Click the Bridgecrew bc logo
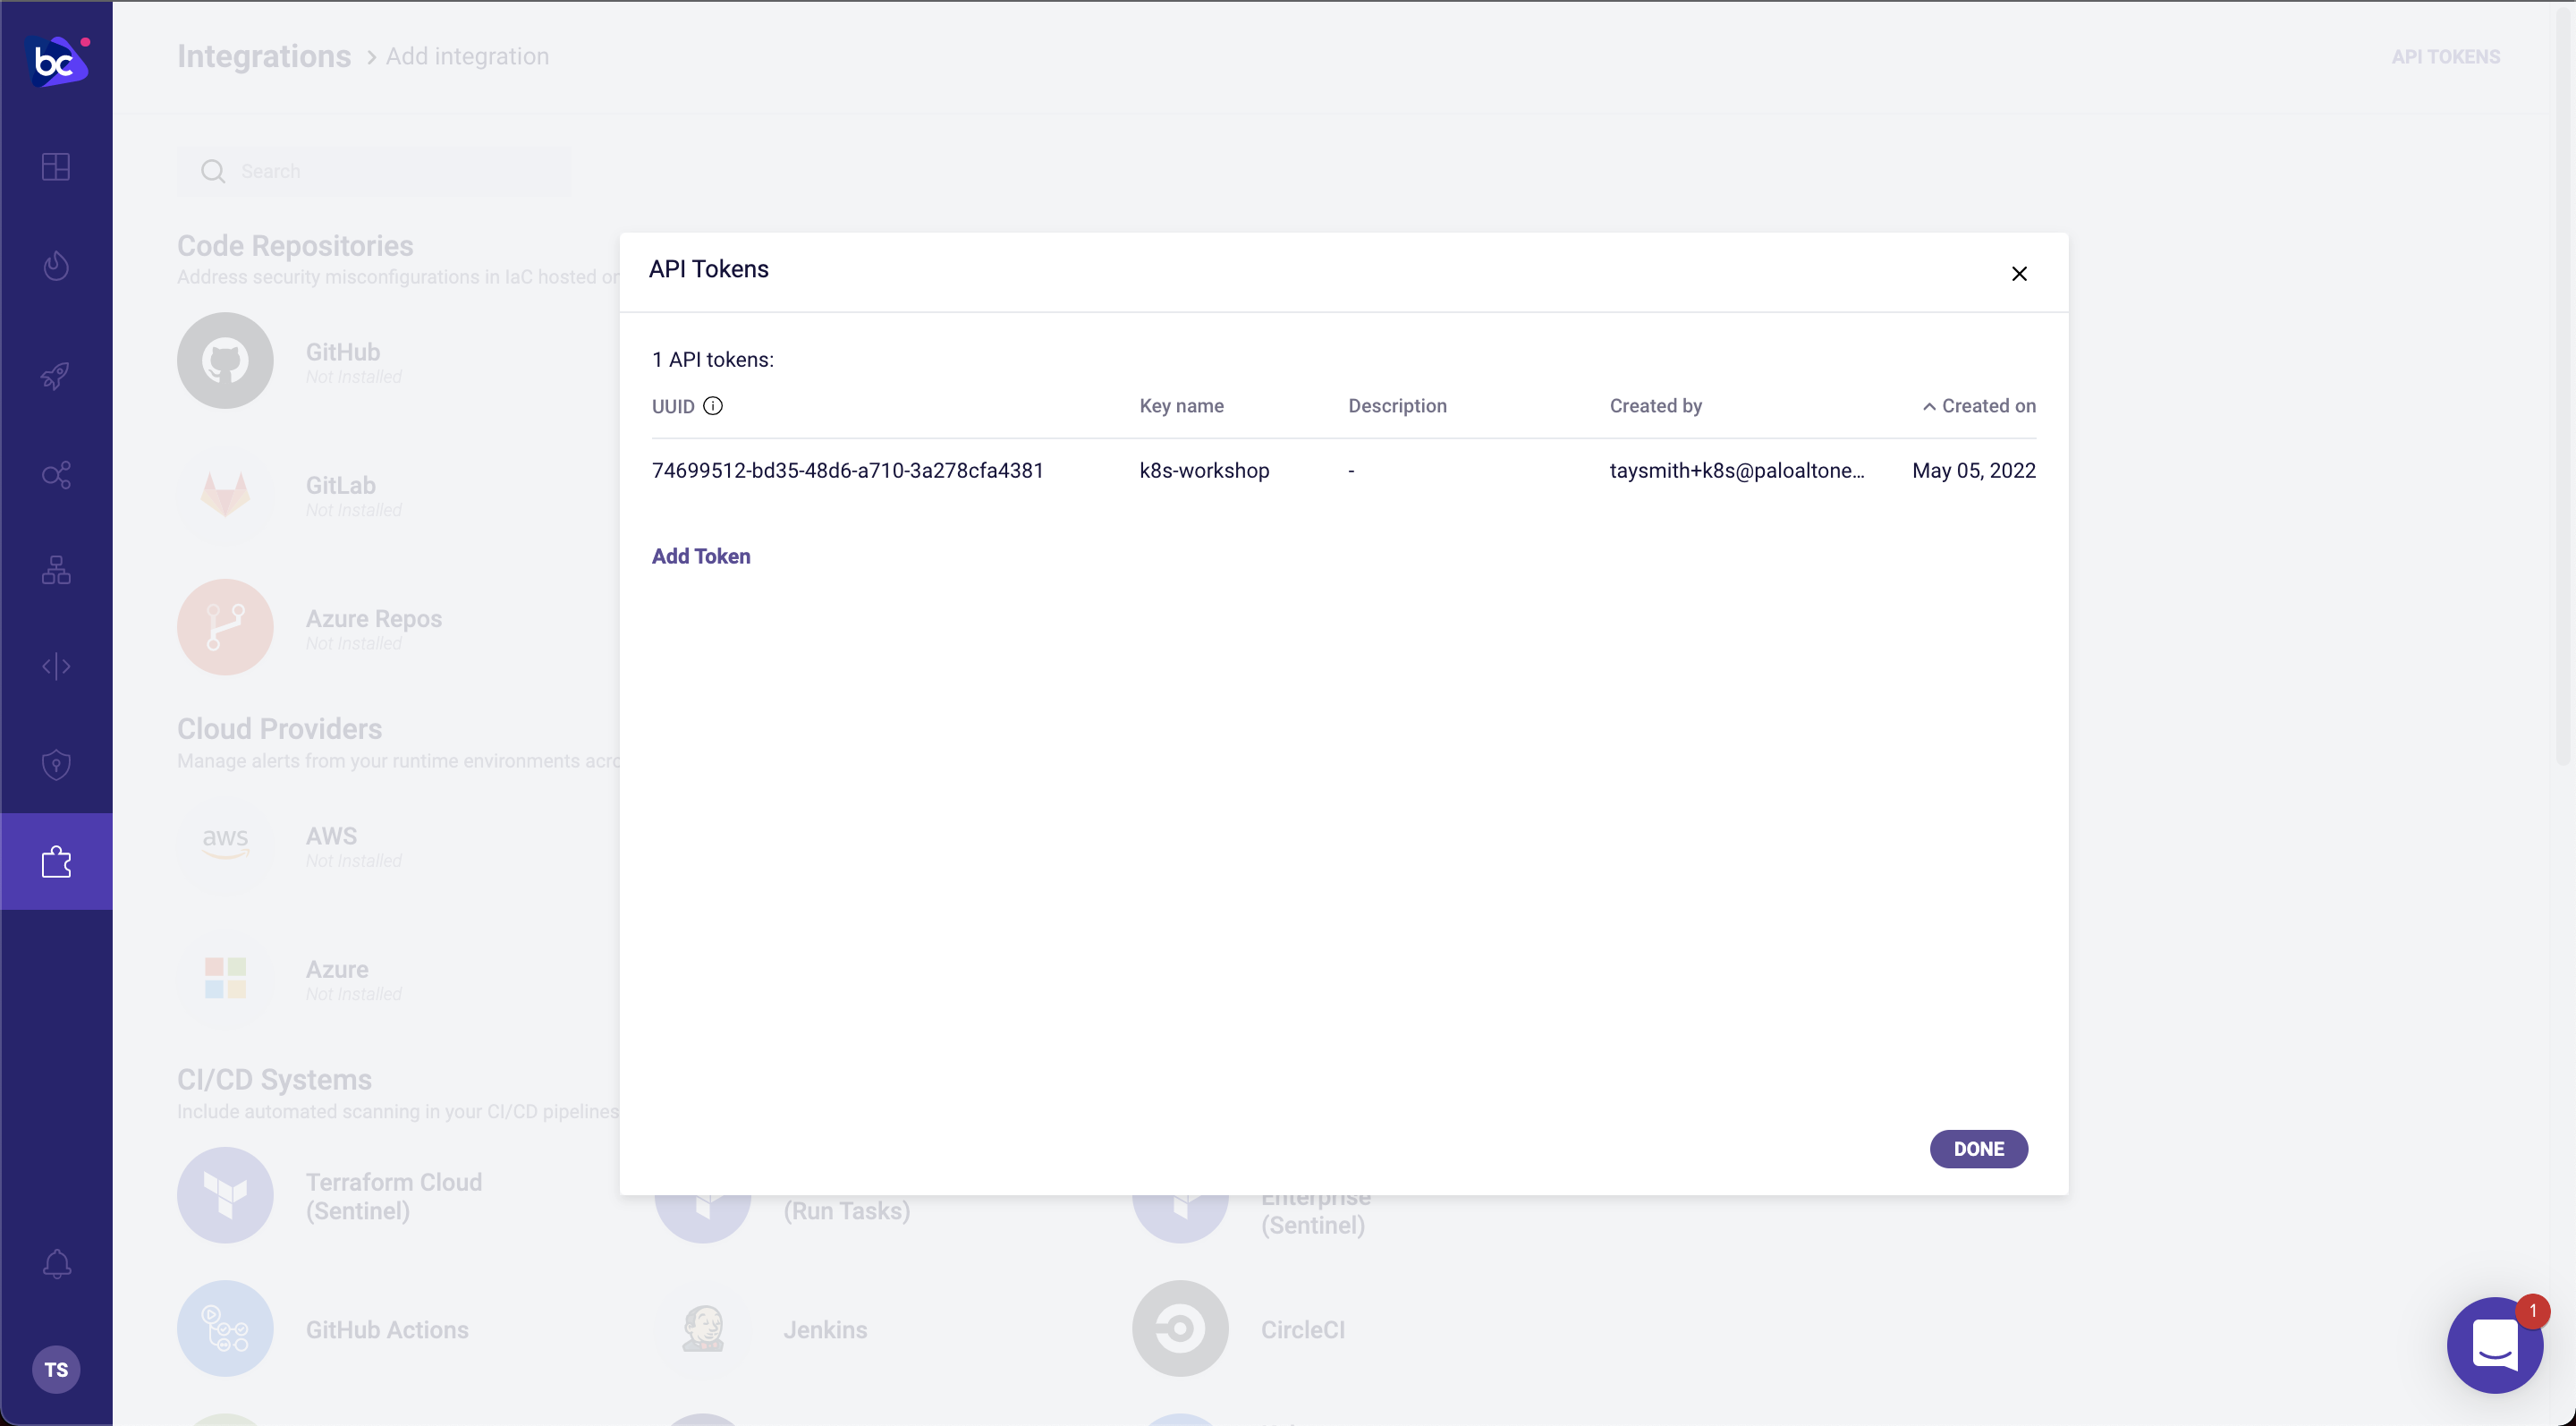 [57, 61]
